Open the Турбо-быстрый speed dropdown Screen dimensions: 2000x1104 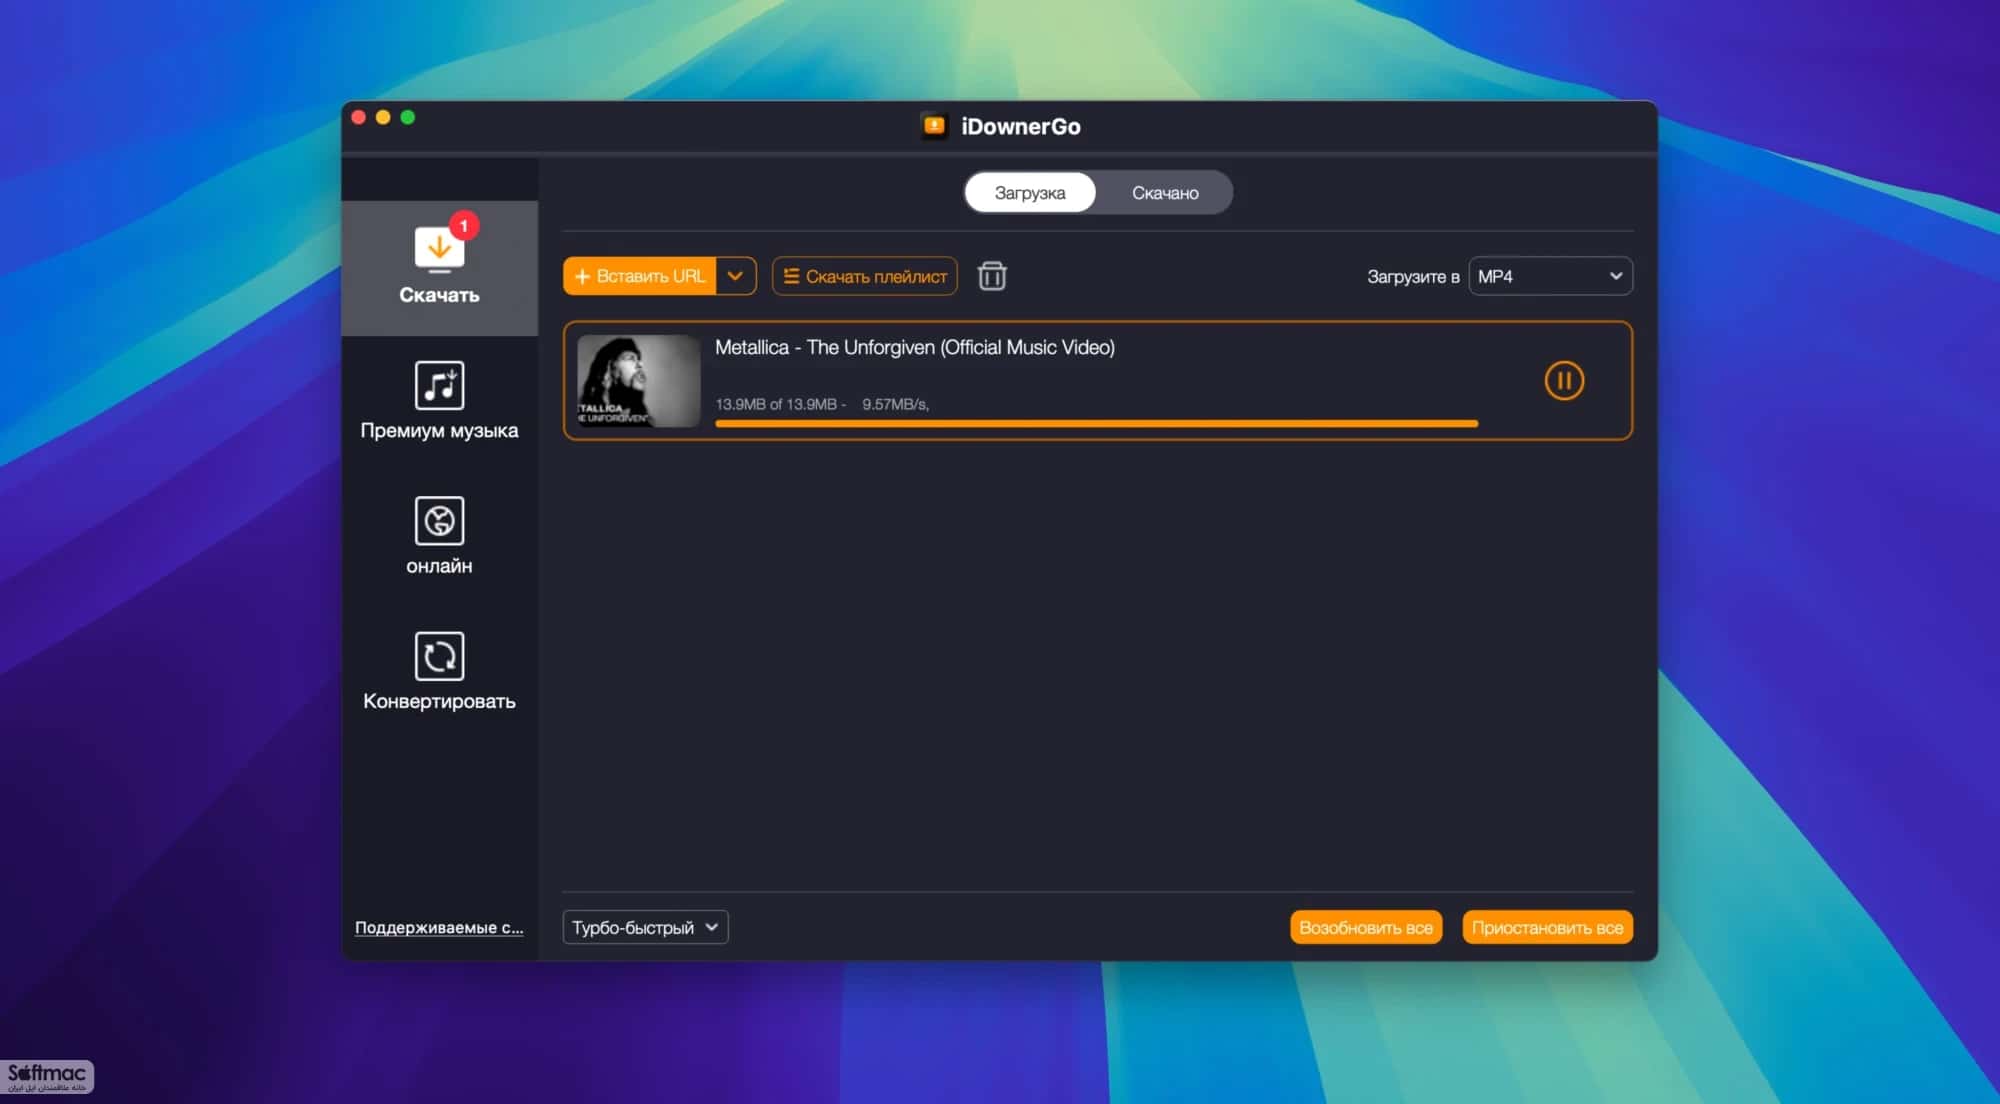tap(645, 927)
